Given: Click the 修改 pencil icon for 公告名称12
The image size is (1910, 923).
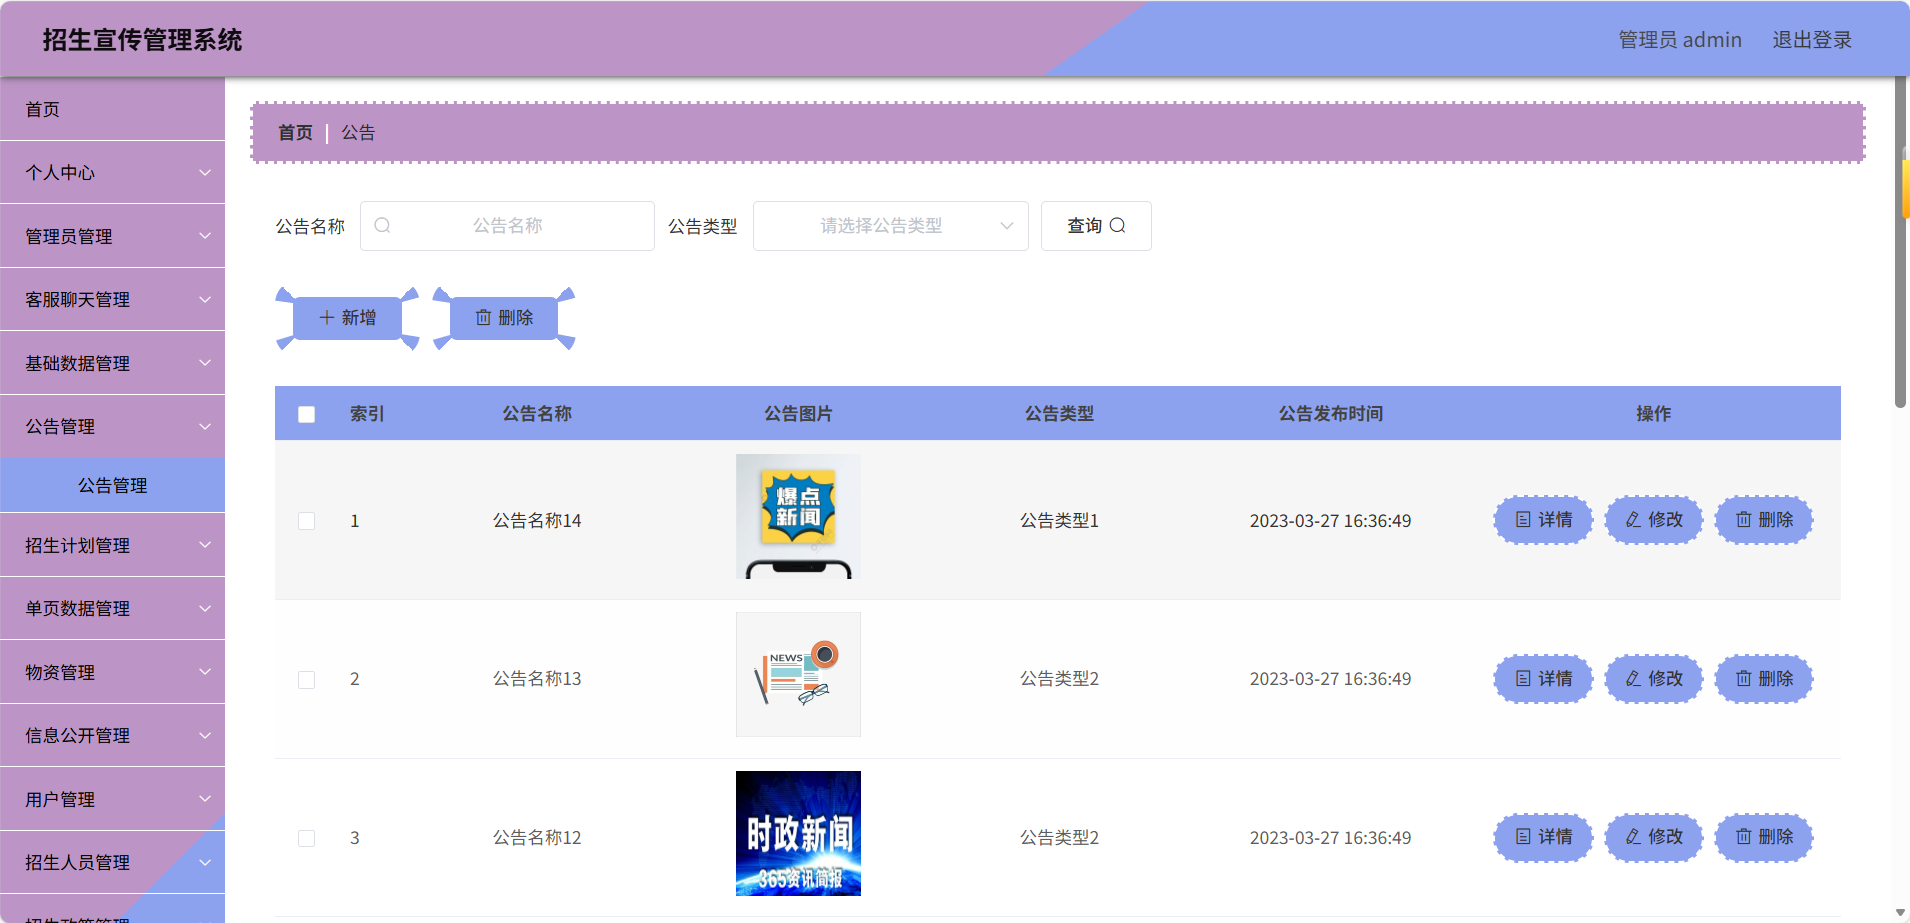Looking at the screenshot, I should pyautogui.click(x=1633, y=837).
